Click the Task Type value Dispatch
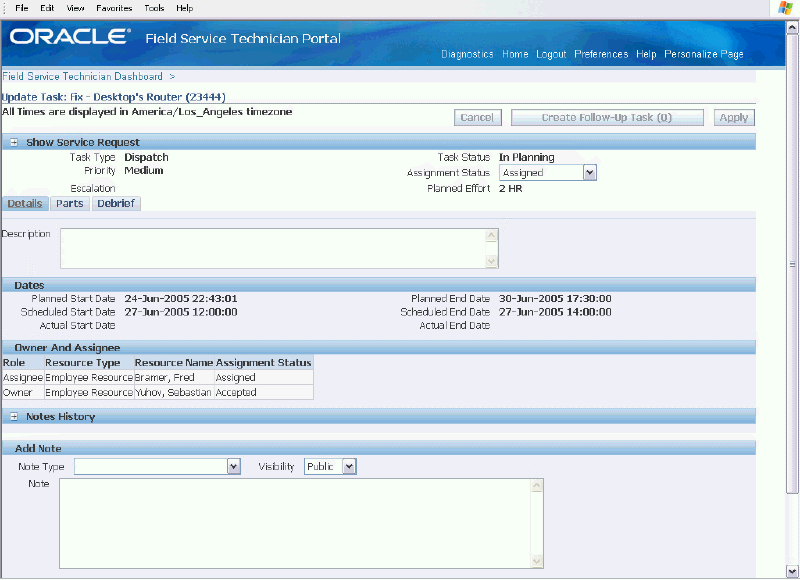The height and width of the screenshot is (580, 800). [x=146, y=157]
